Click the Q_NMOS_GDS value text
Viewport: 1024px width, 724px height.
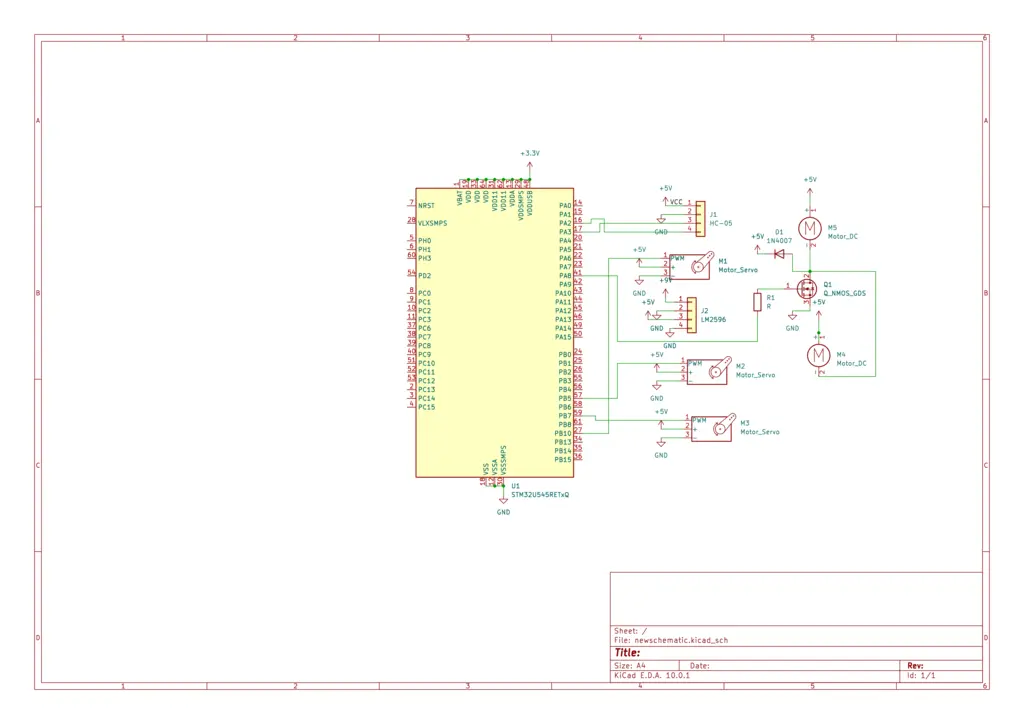click(x=844, y=294)
